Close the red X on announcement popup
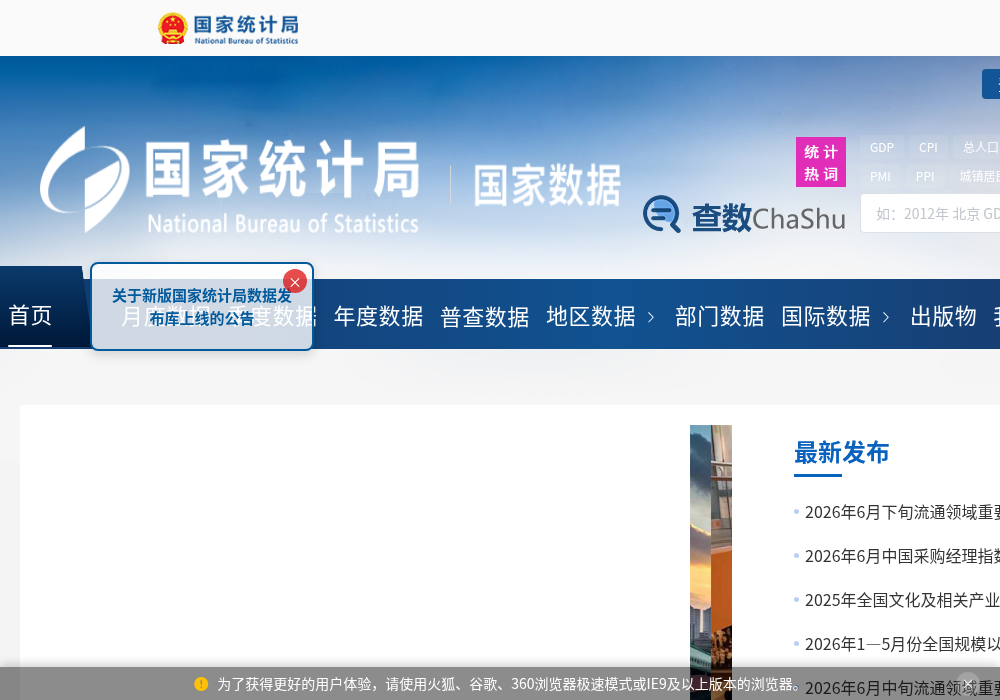1000x700 pixels. coord(295,281)
